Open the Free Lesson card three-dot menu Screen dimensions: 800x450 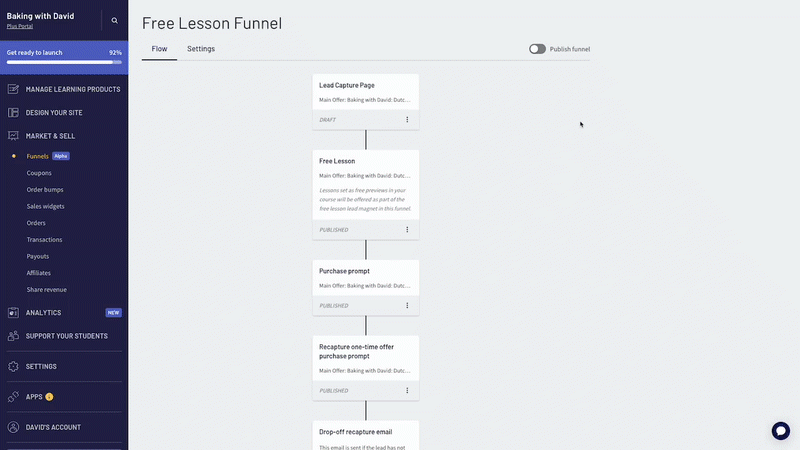coord(407,230)
